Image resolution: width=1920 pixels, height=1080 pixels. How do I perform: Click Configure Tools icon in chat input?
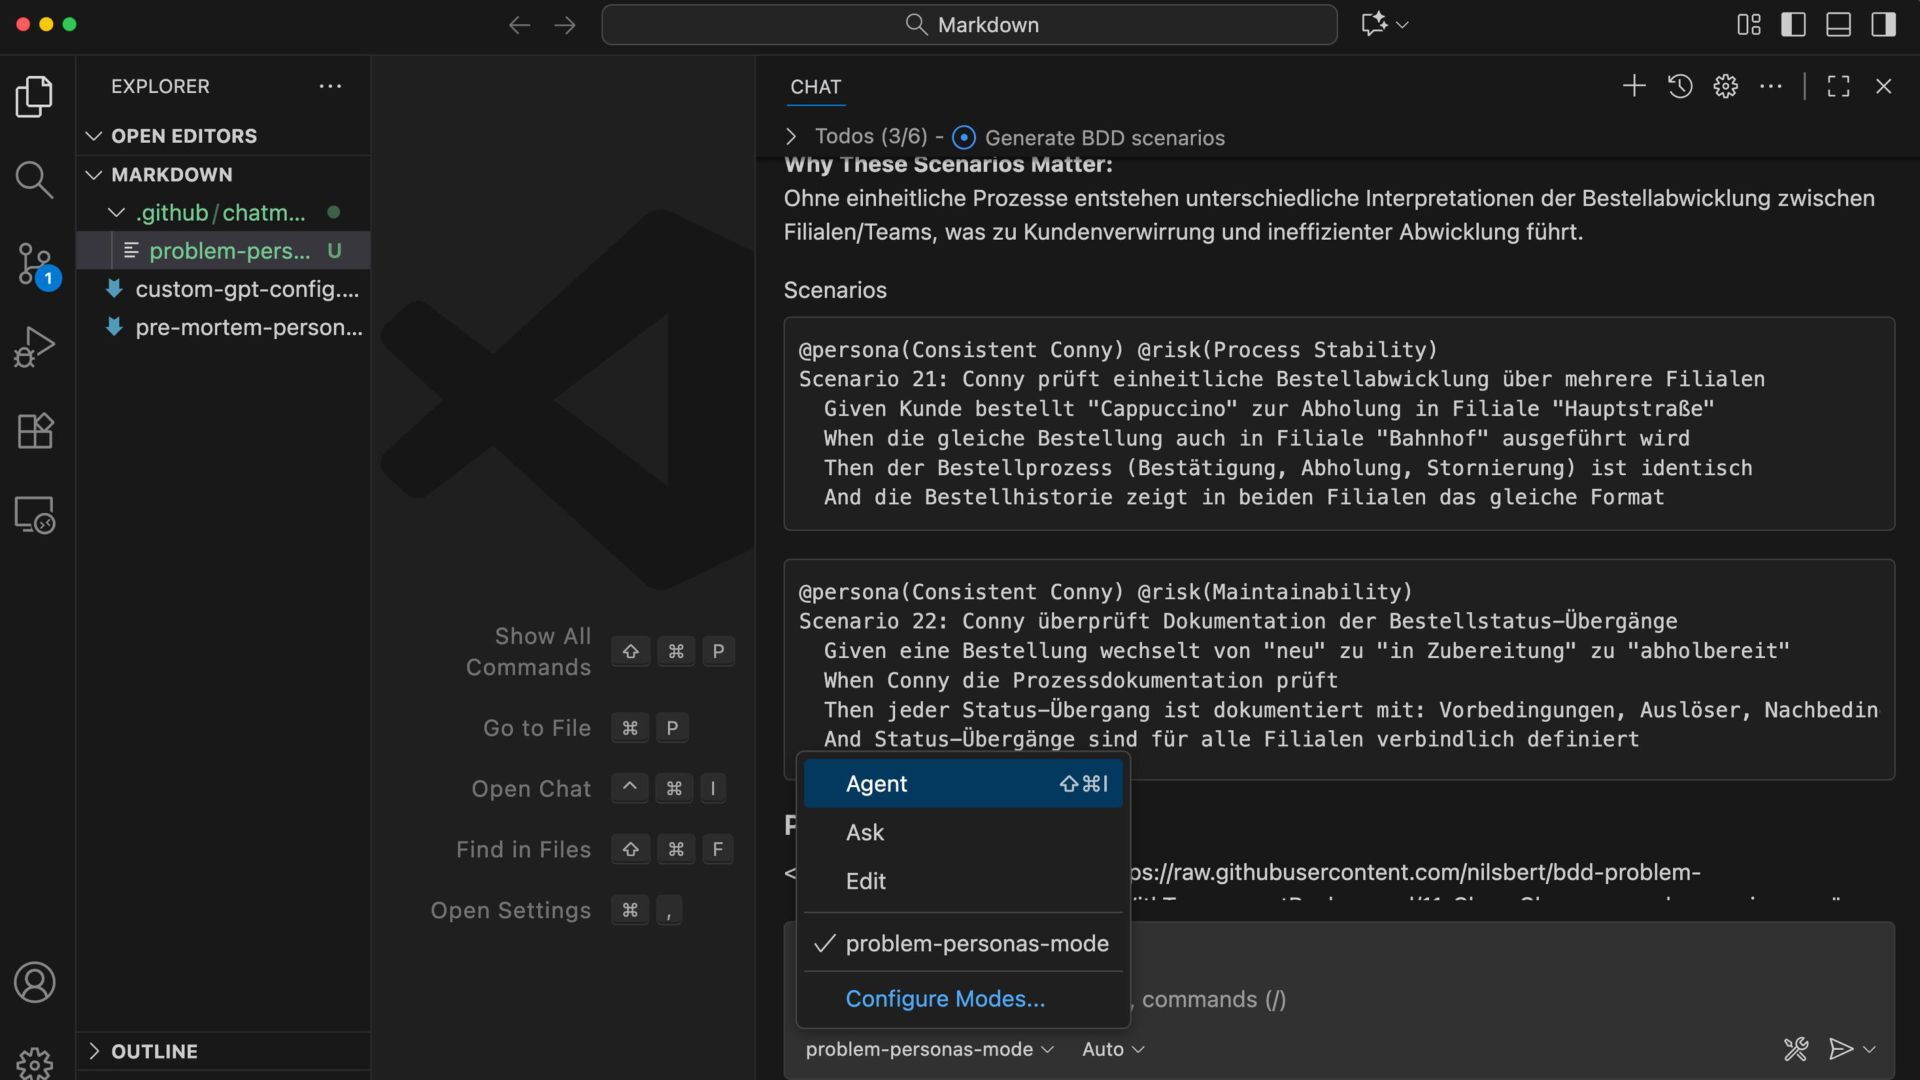tap(1796, 1049)
